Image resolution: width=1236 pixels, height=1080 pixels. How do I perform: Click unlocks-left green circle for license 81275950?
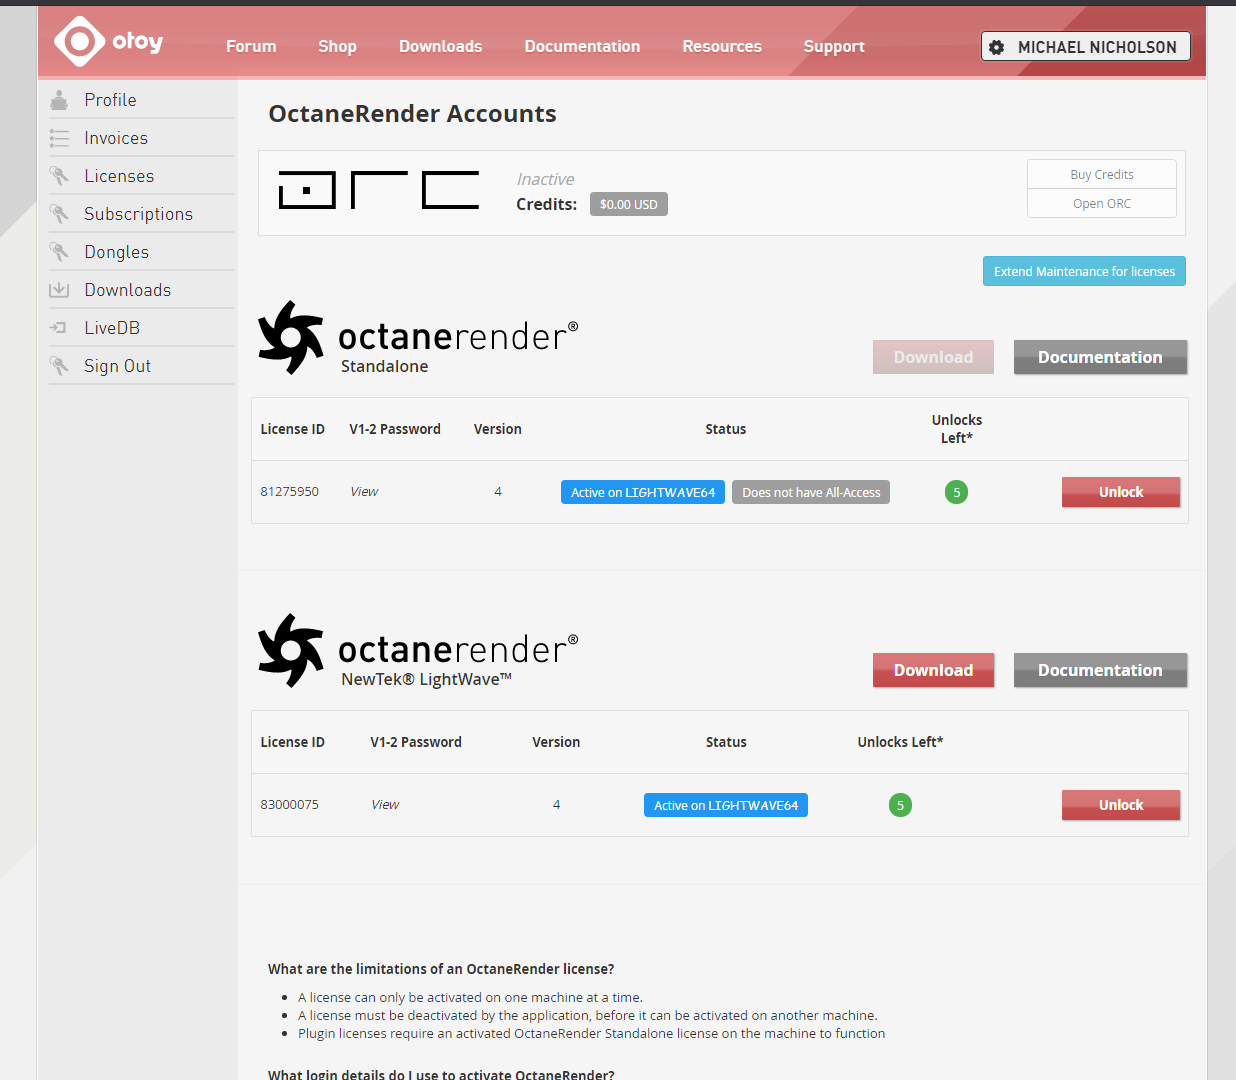click(956, 492)
